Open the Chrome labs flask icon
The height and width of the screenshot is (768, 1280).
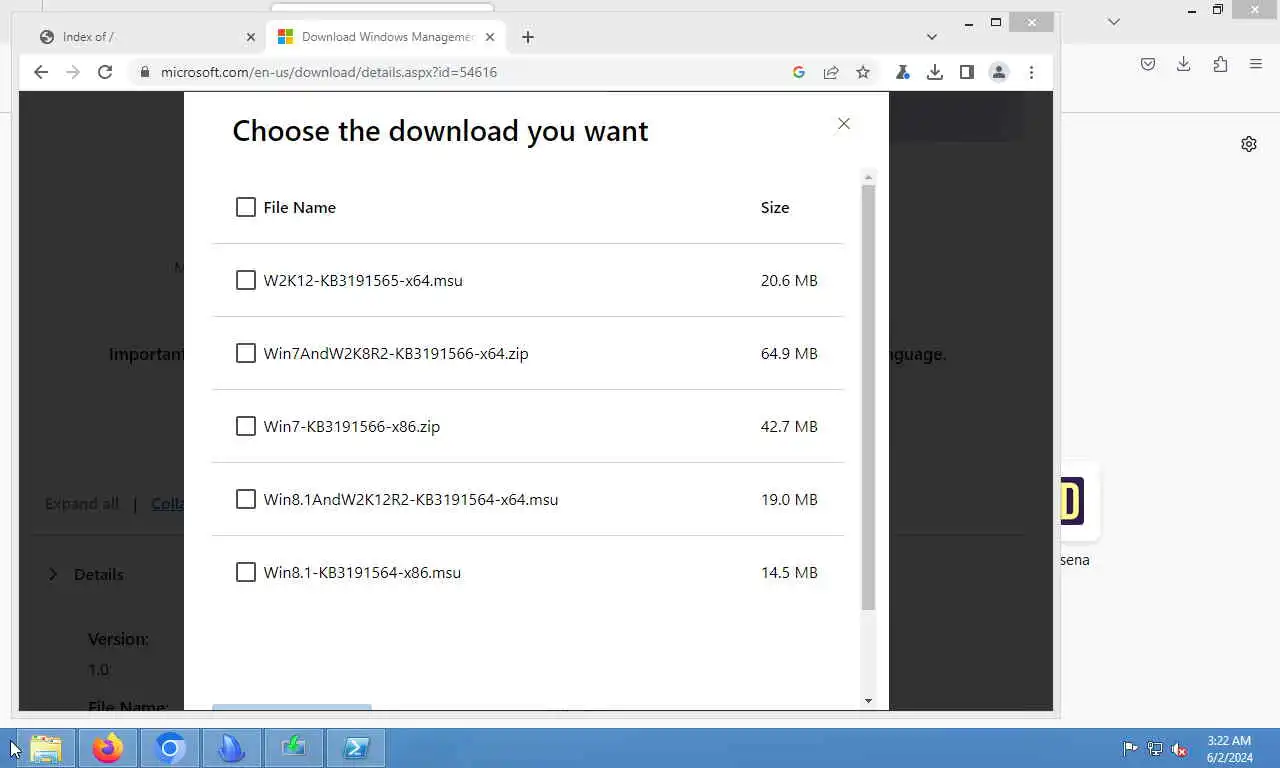[902, 72]
